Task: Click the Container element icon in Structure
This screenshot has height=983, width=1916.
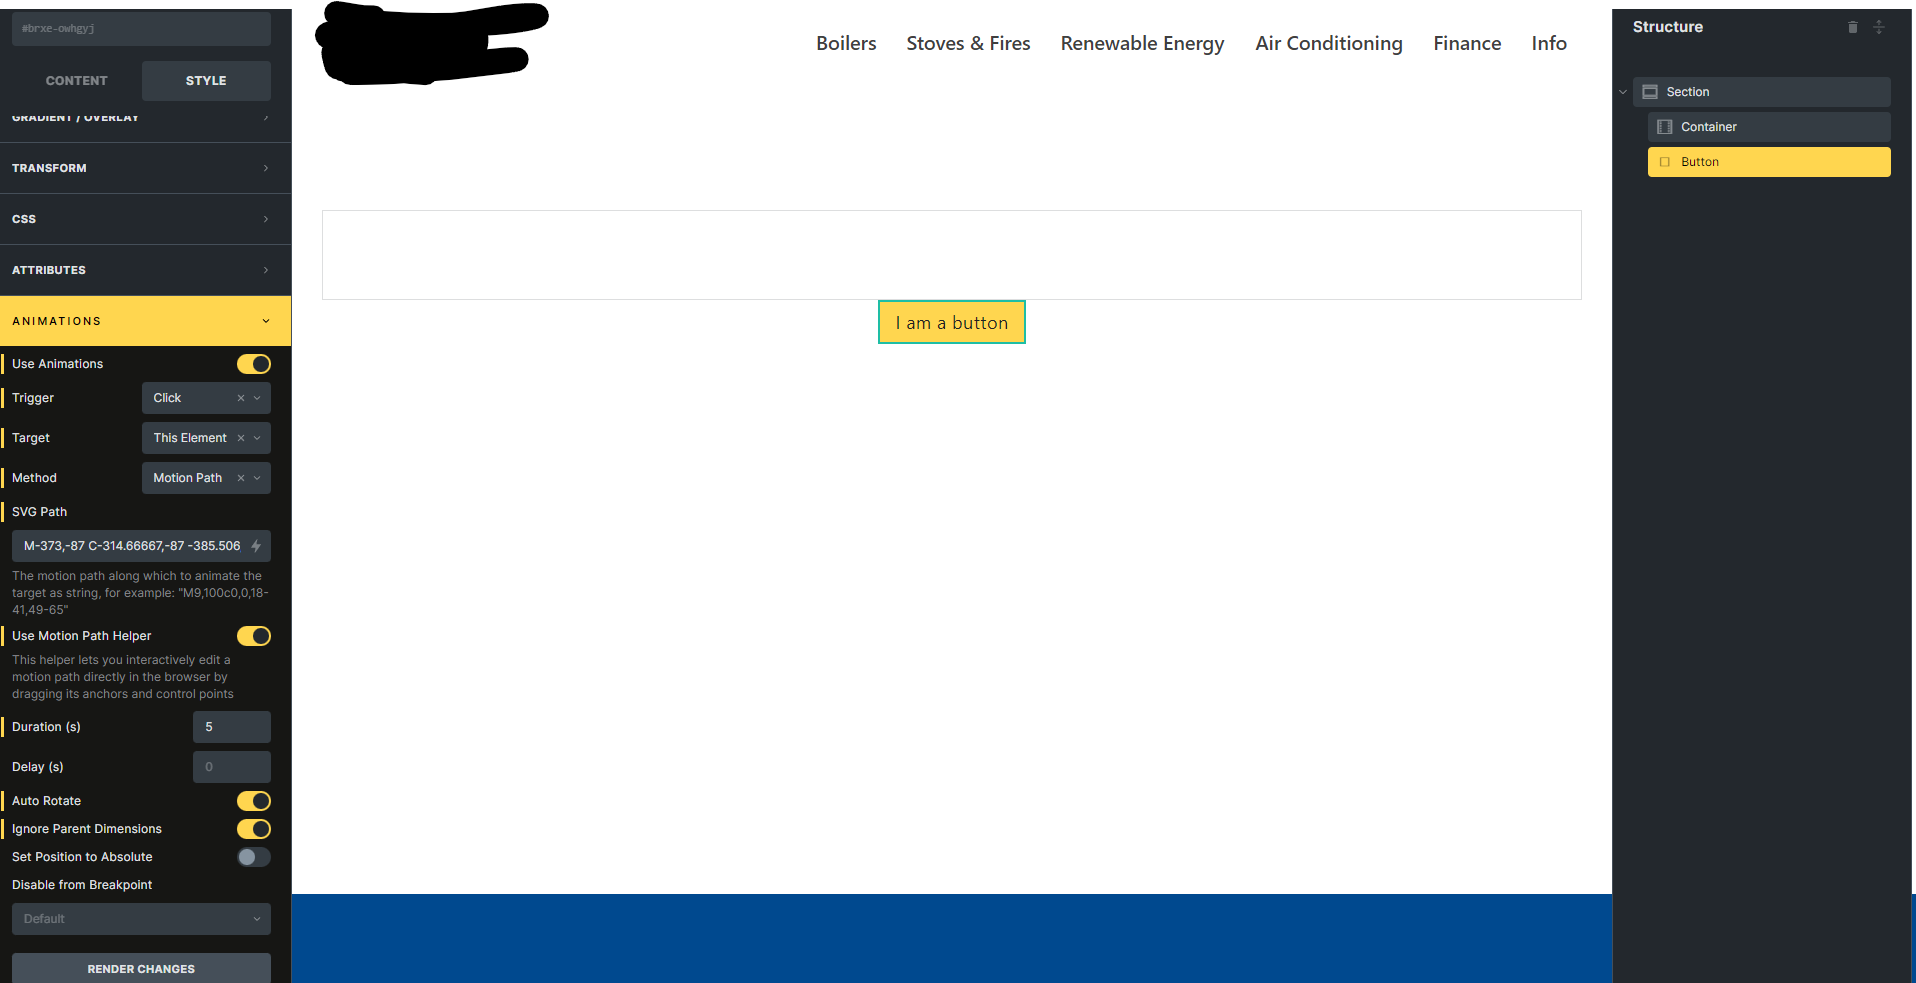Action: coord(1665,126)
